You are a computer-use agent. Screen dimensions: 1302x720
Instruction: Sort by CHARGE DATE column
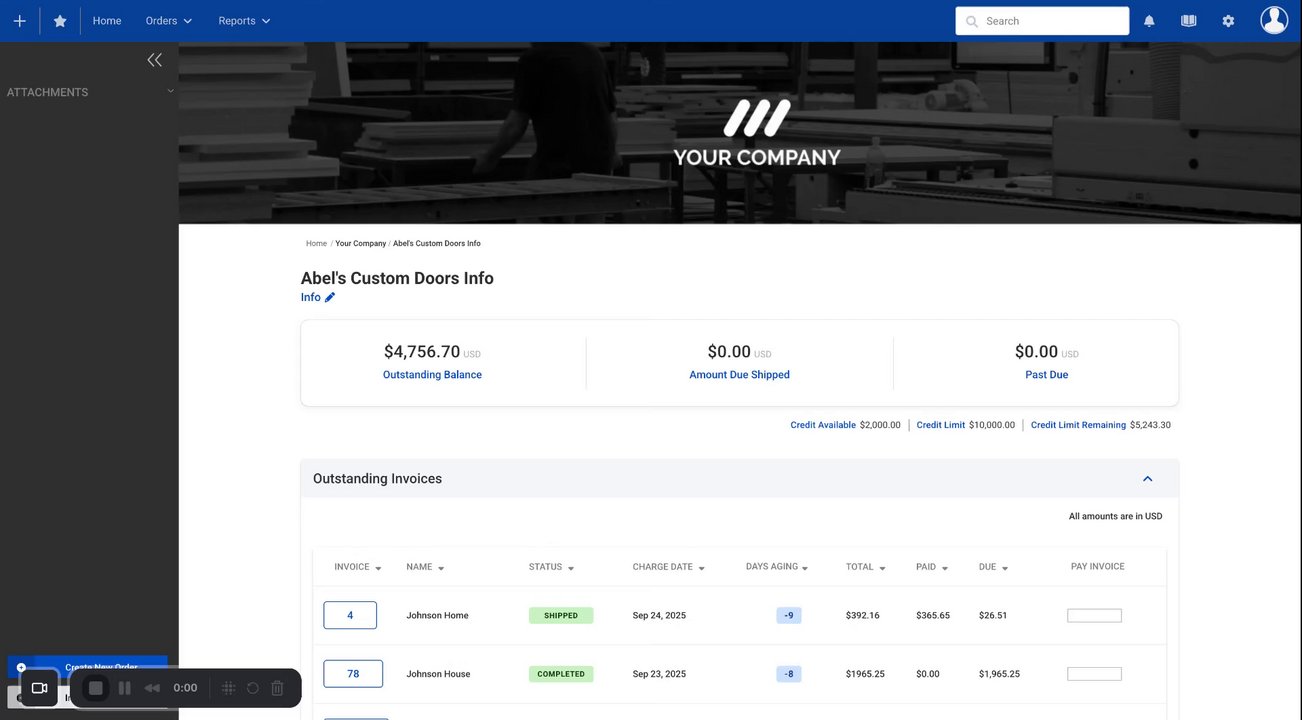click(x=669, y=567)
